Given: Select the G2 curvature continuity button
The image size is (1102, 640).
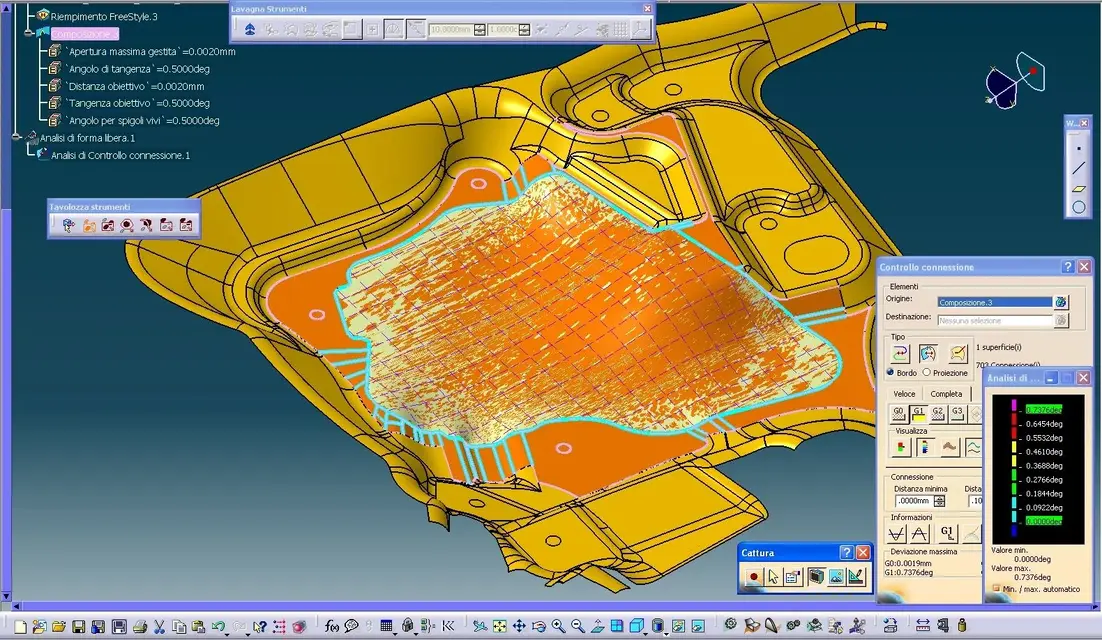Looking at the screenshot, I should click(937, 412).
